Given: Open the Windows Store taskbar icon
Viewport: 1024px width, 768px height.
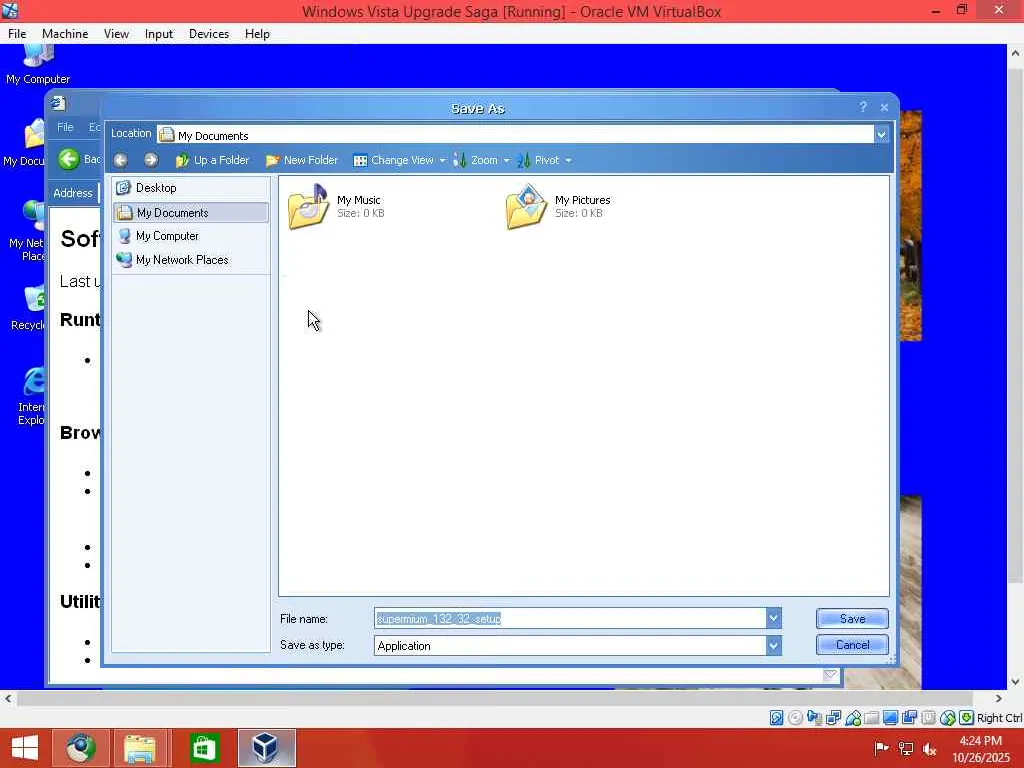Looking at the screenshot, I should click(x=204, y=748).
